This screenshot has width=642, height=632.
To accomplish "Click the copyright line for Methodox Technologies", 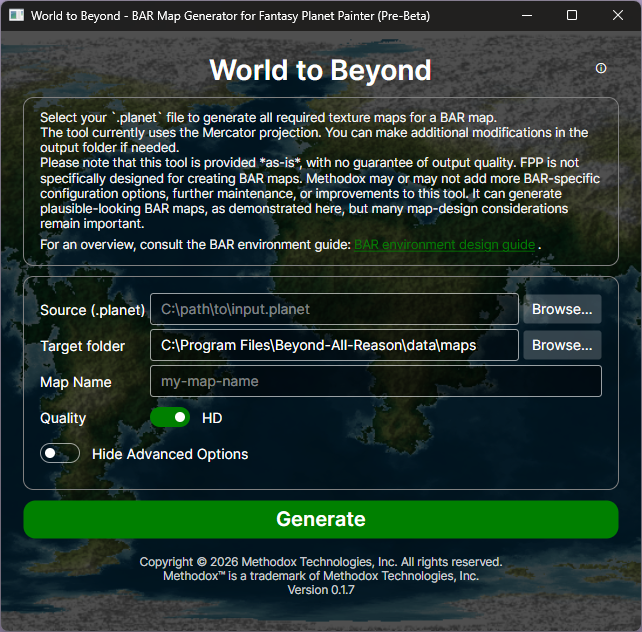I will tap(321, 562).
